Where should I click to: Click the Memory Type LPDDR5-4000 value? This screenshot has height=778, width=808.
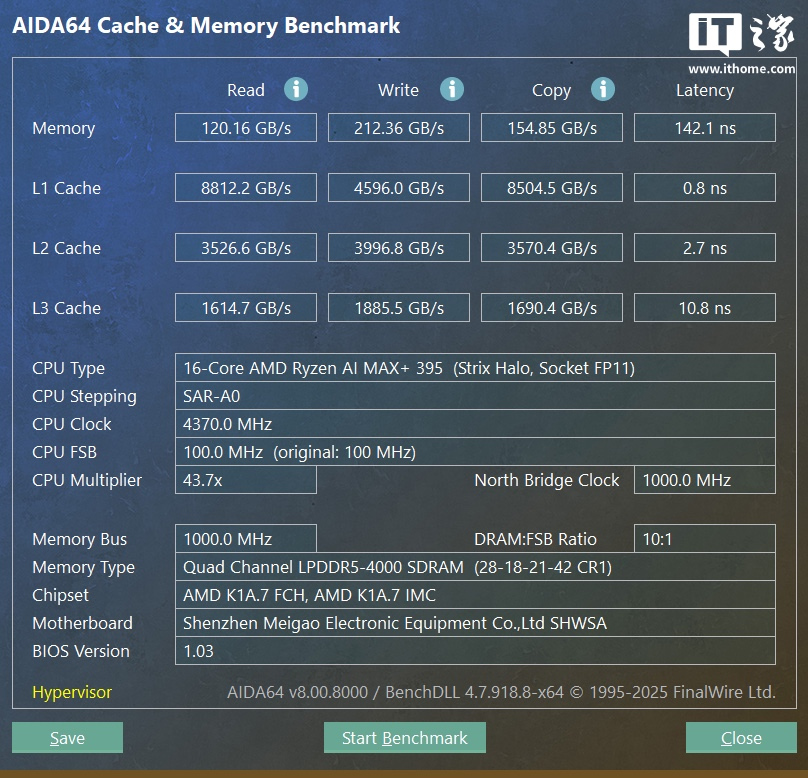475,567
